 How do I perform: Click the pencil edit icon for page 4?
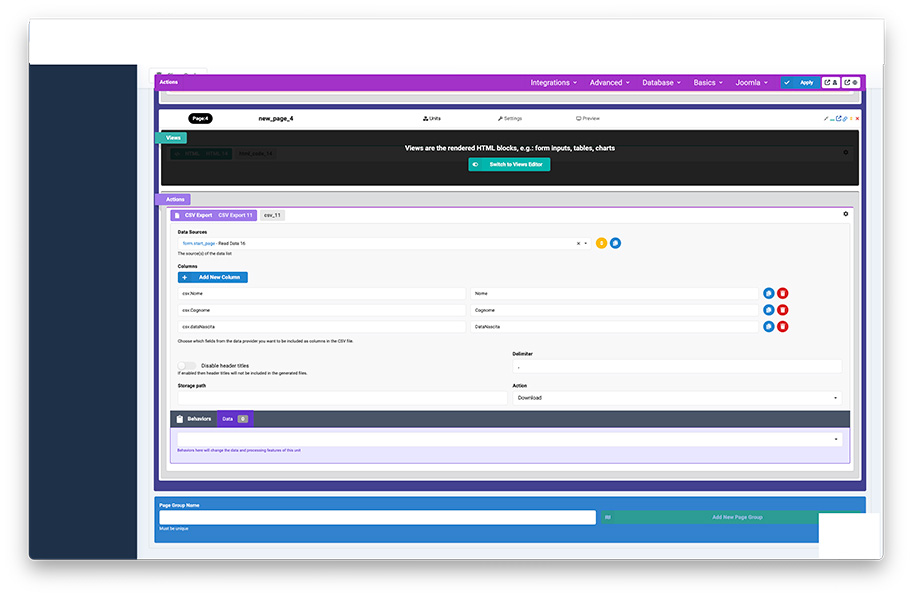826,118
